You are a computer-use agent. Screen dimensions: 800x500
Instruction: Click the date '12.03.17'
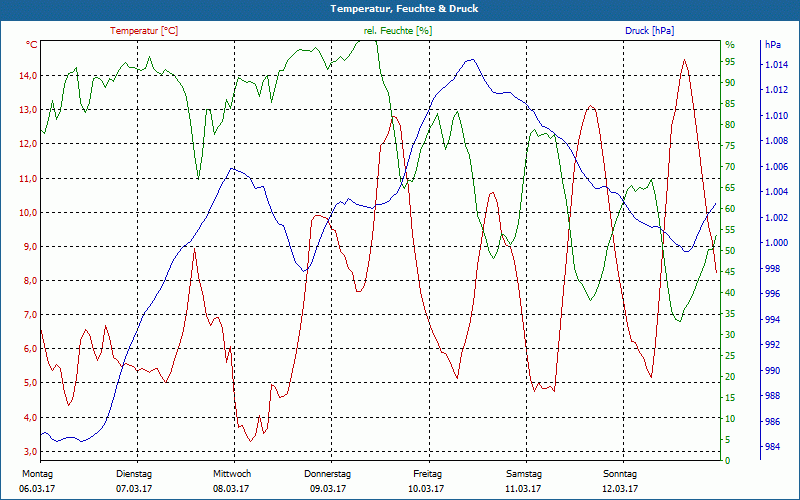tap(620, 489)
